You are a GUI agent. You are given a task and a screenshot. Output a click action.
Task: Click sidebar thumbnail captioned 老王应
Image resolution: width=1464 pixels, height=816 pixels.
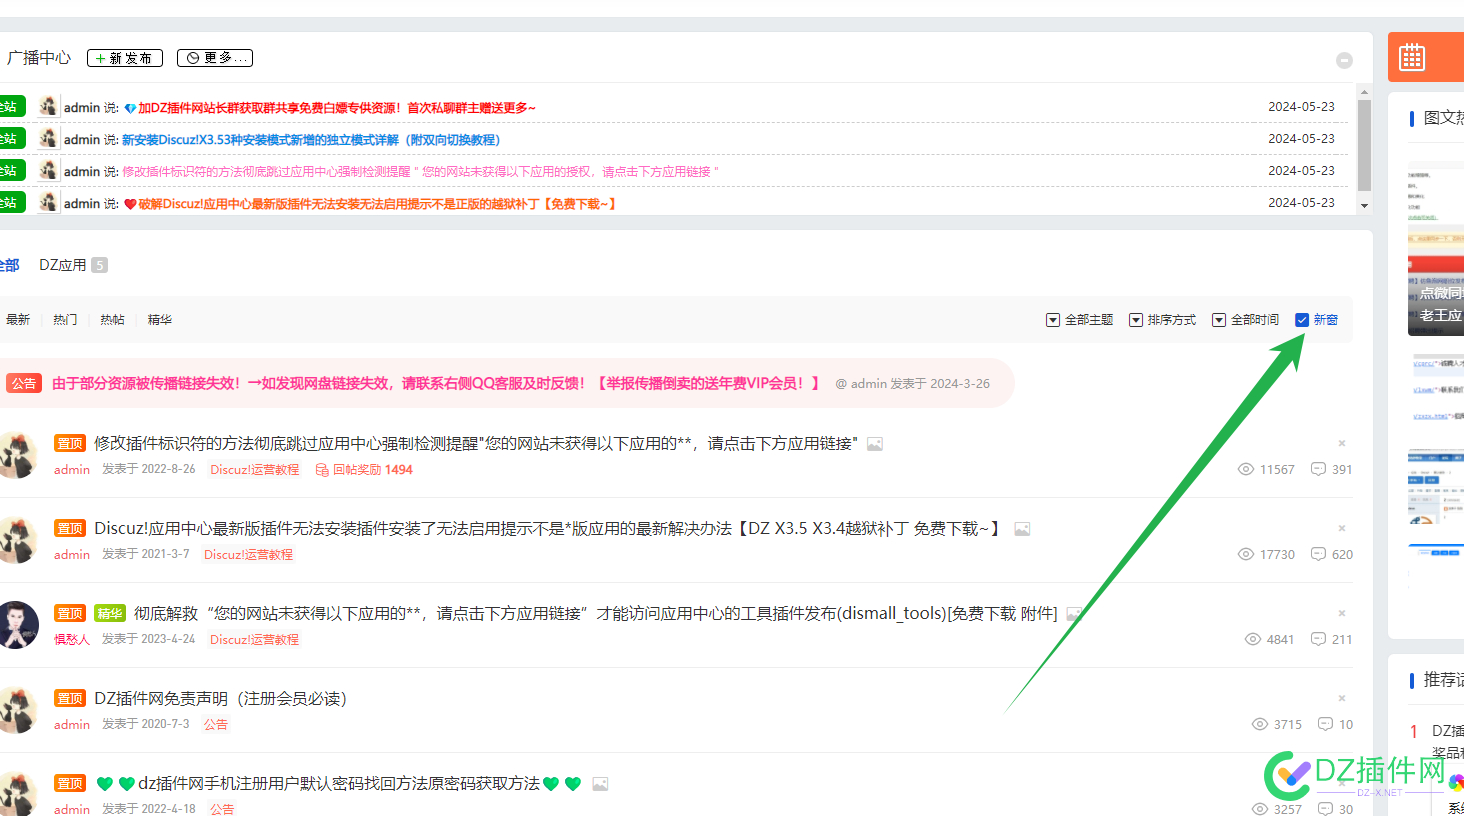coord(1436,249)
